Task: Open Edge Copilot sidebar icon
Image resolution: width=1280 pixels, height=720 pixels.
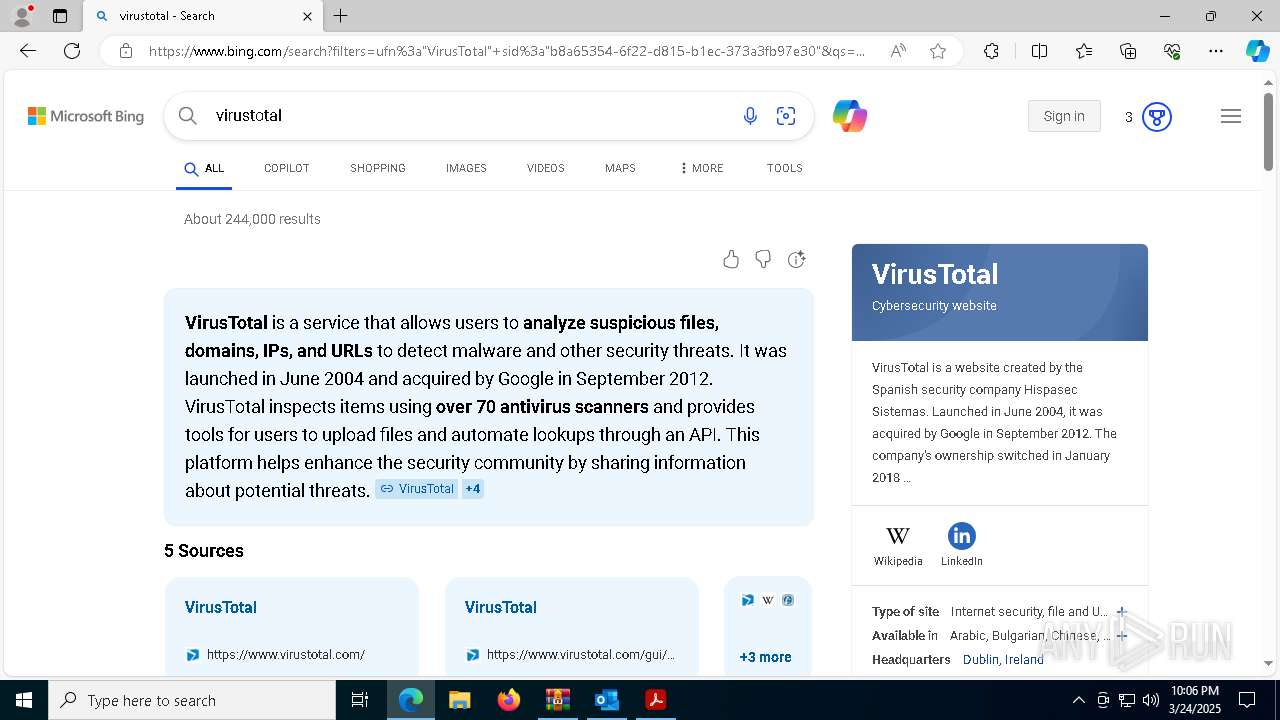Action: click(1258, 51)
